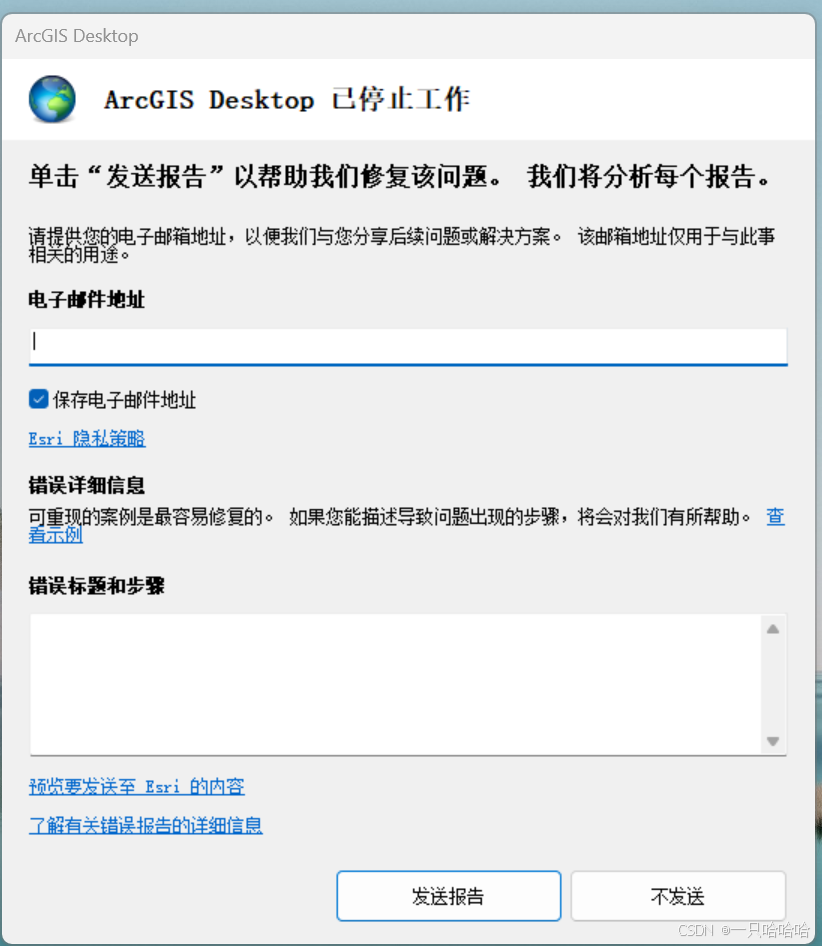Click the 错误详细信息 heading
This screenshot has height=946, width=822.
click(86, 485)
